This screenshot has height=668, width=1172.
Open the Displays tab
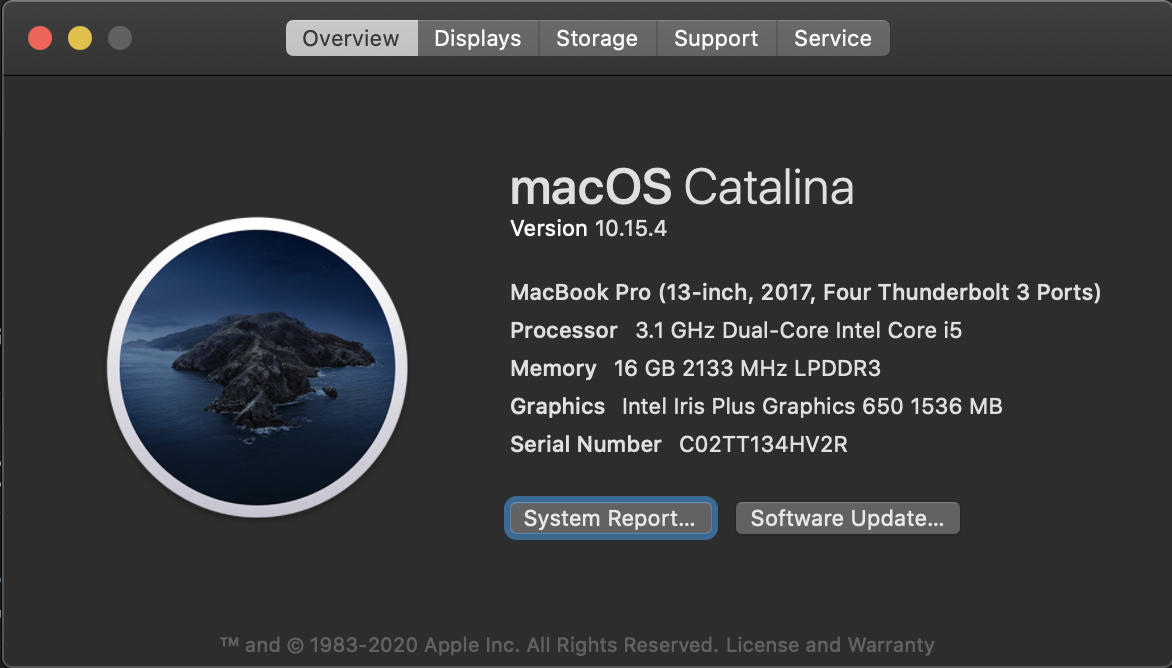pos(478,38)
